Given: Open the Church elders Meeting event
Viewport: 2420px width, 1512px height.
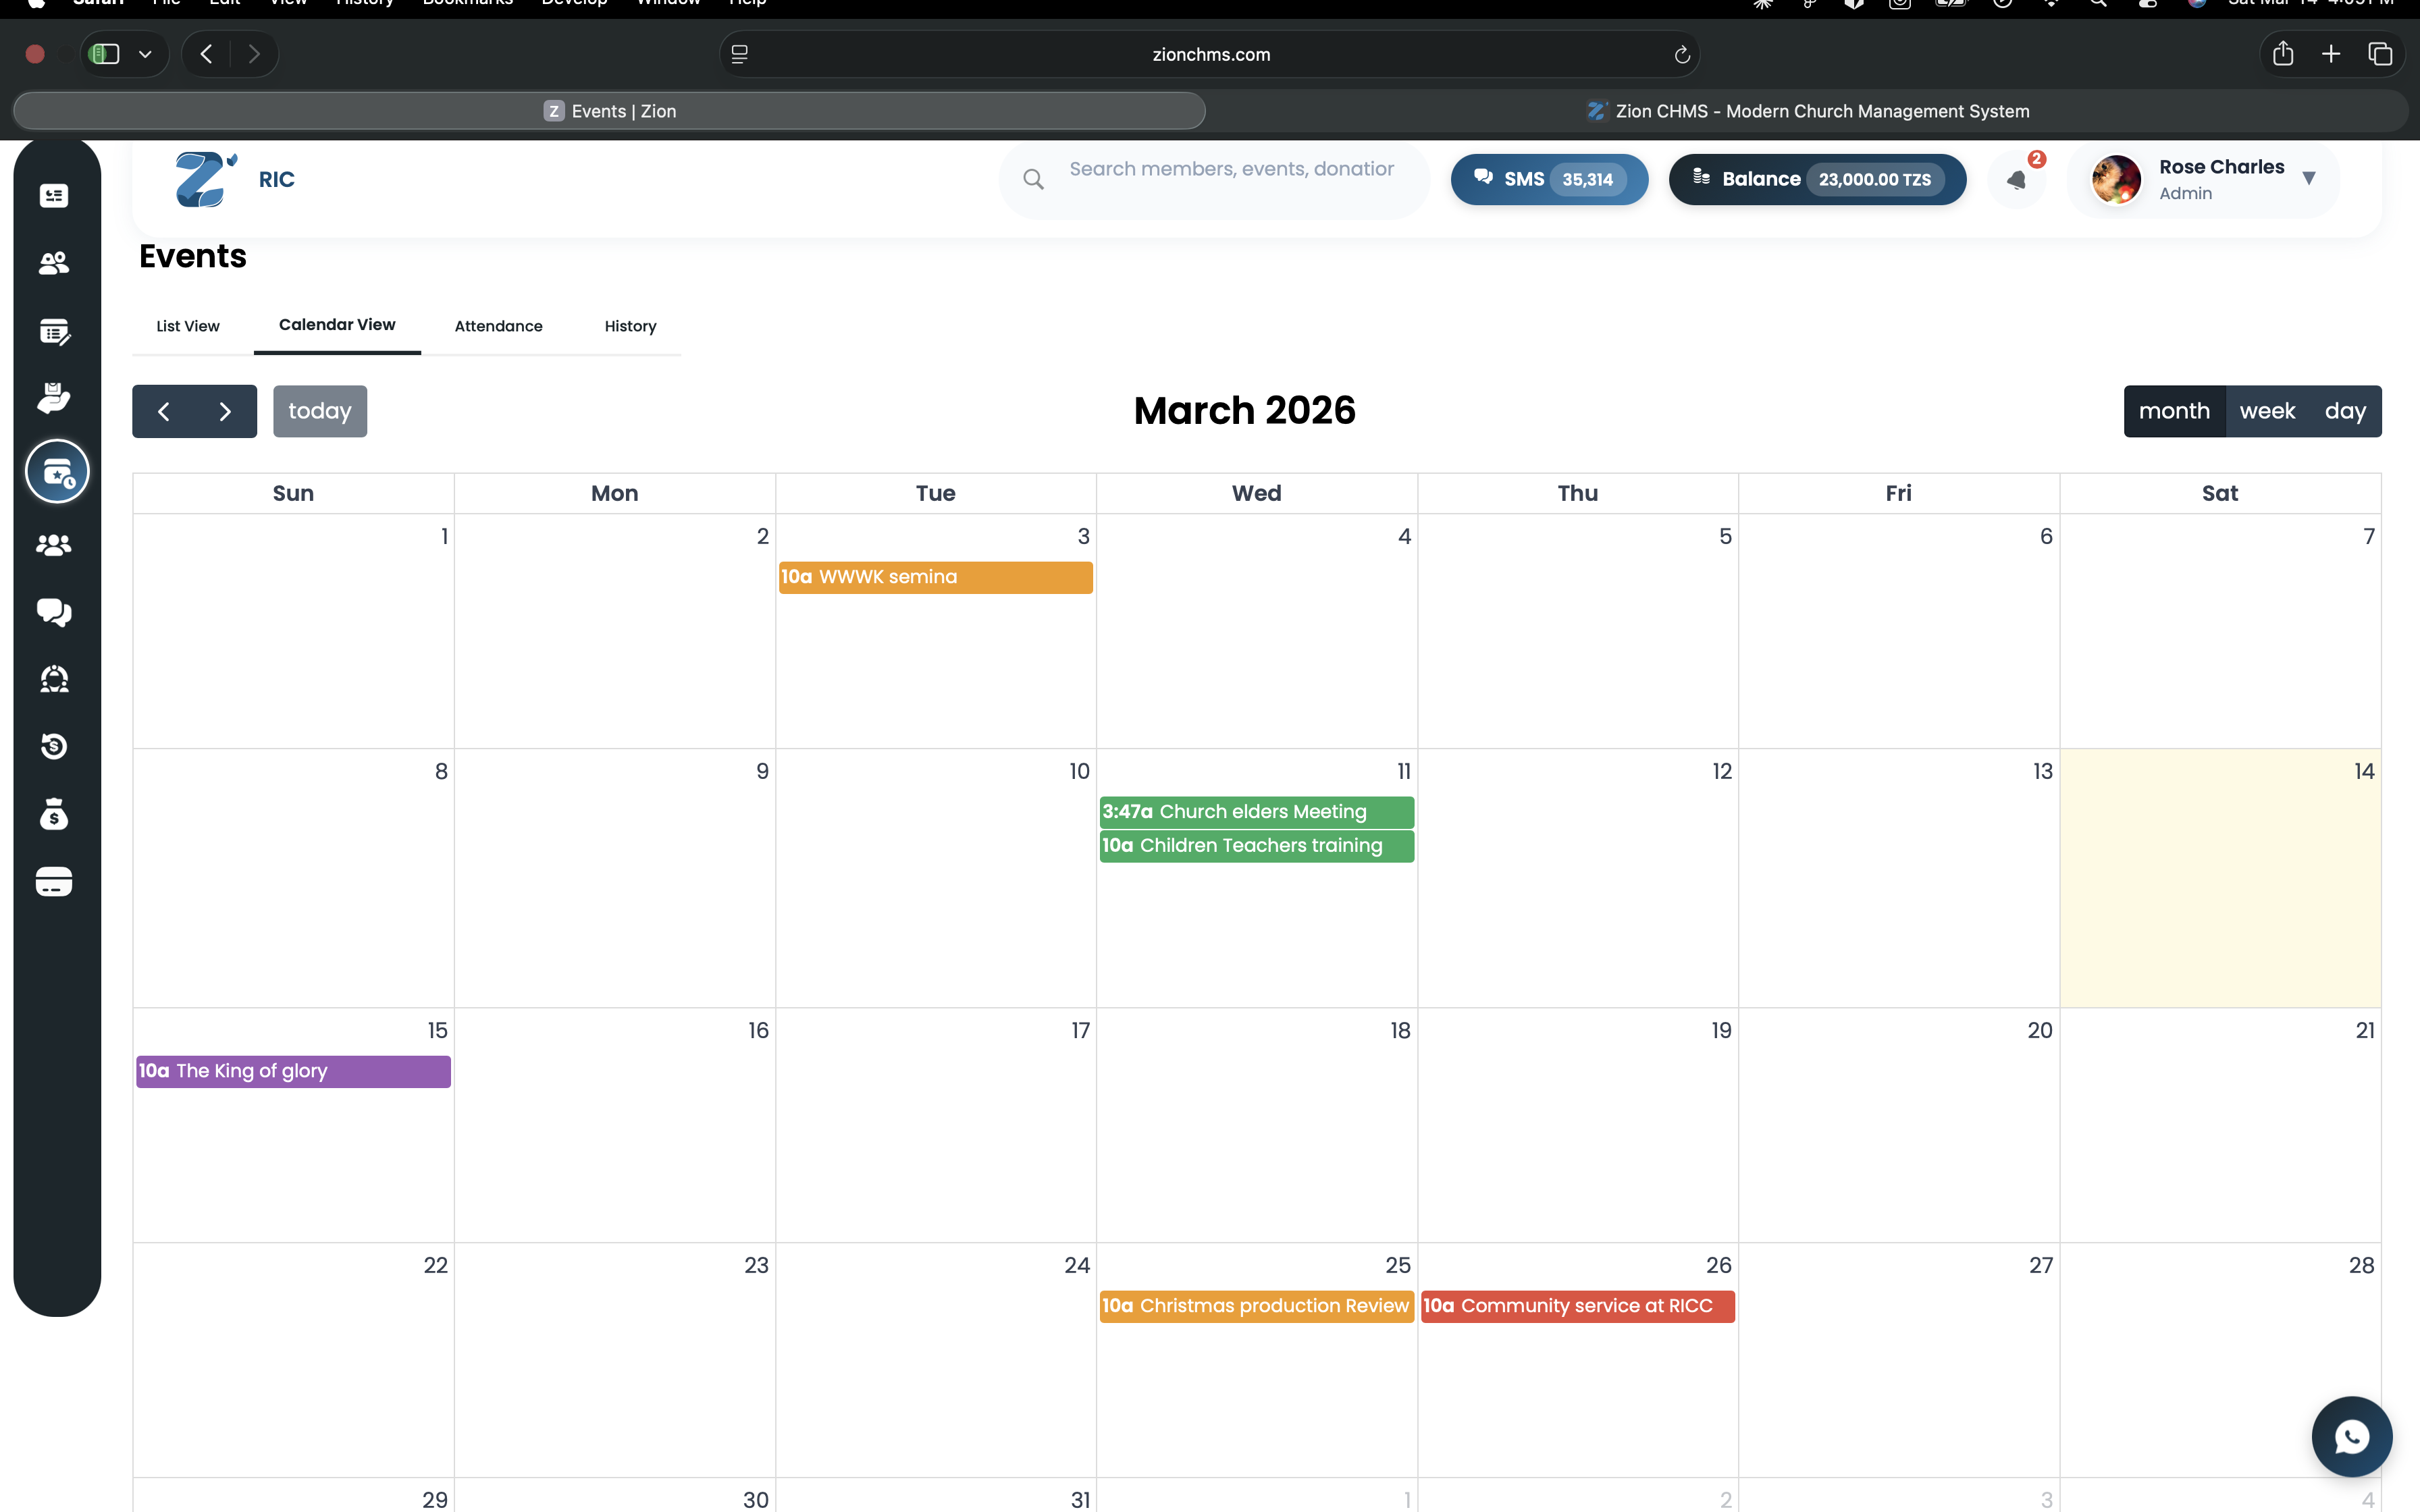Looking at the screenshot, I should tap(1256, 812).
